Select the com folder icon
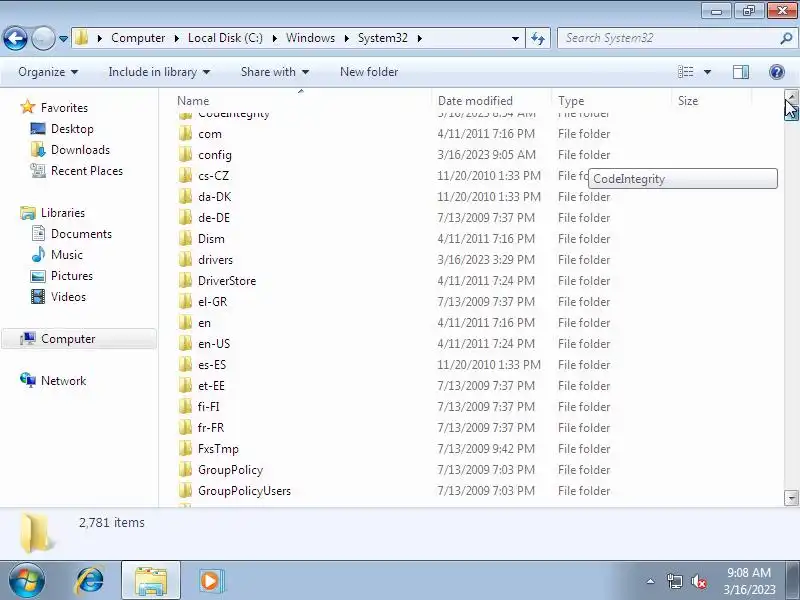Image resolution: width=800 pixels, height=600 pixels. tap(185, 134)
